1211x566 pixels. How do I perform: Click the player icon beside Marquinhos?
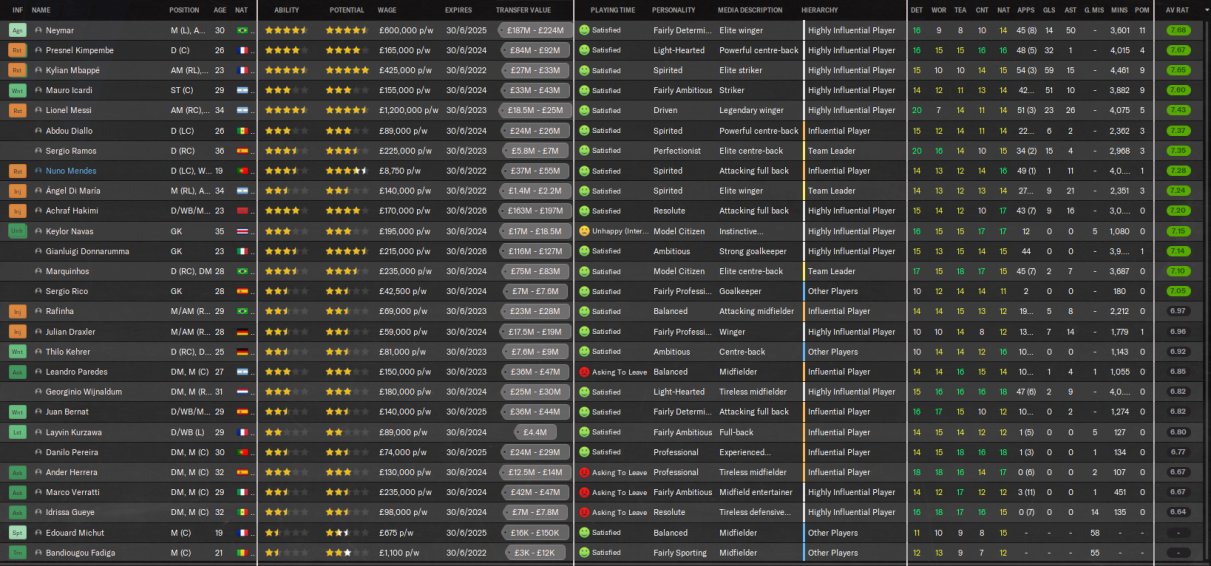(39, 271)
